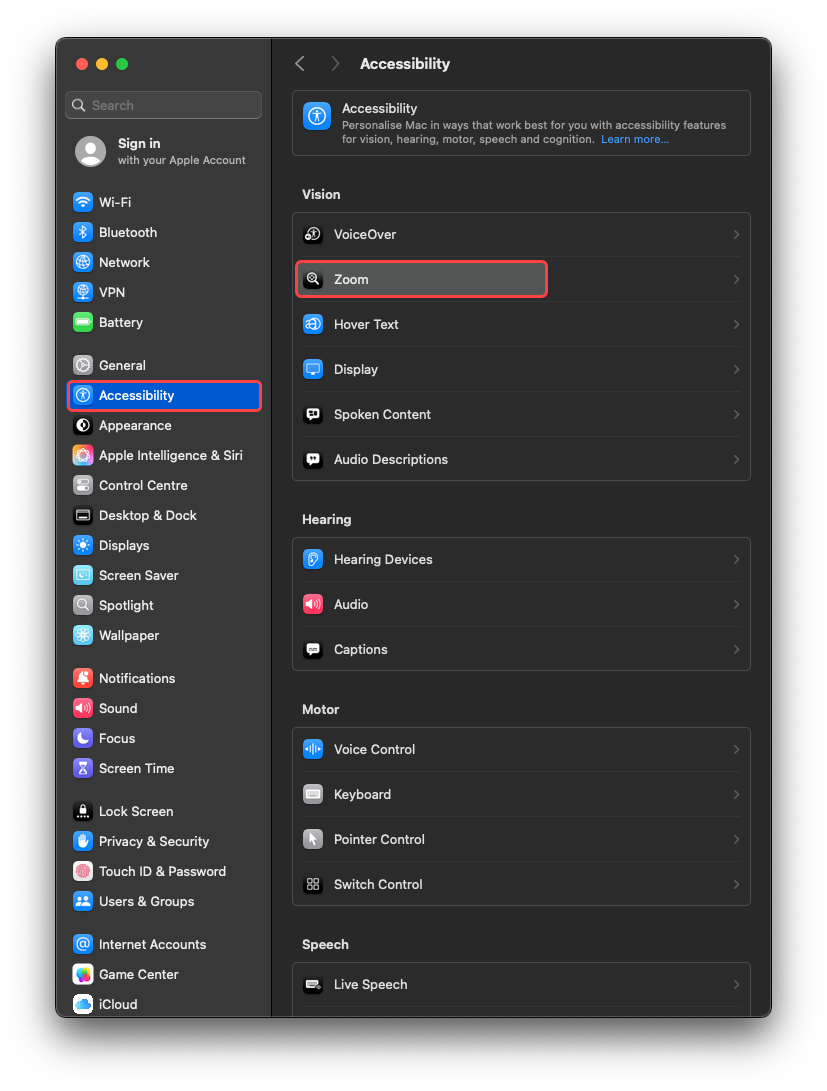Open Audio Descriptions row chevron
This screenshot has height=1091, width=827.
coord(736,459)
